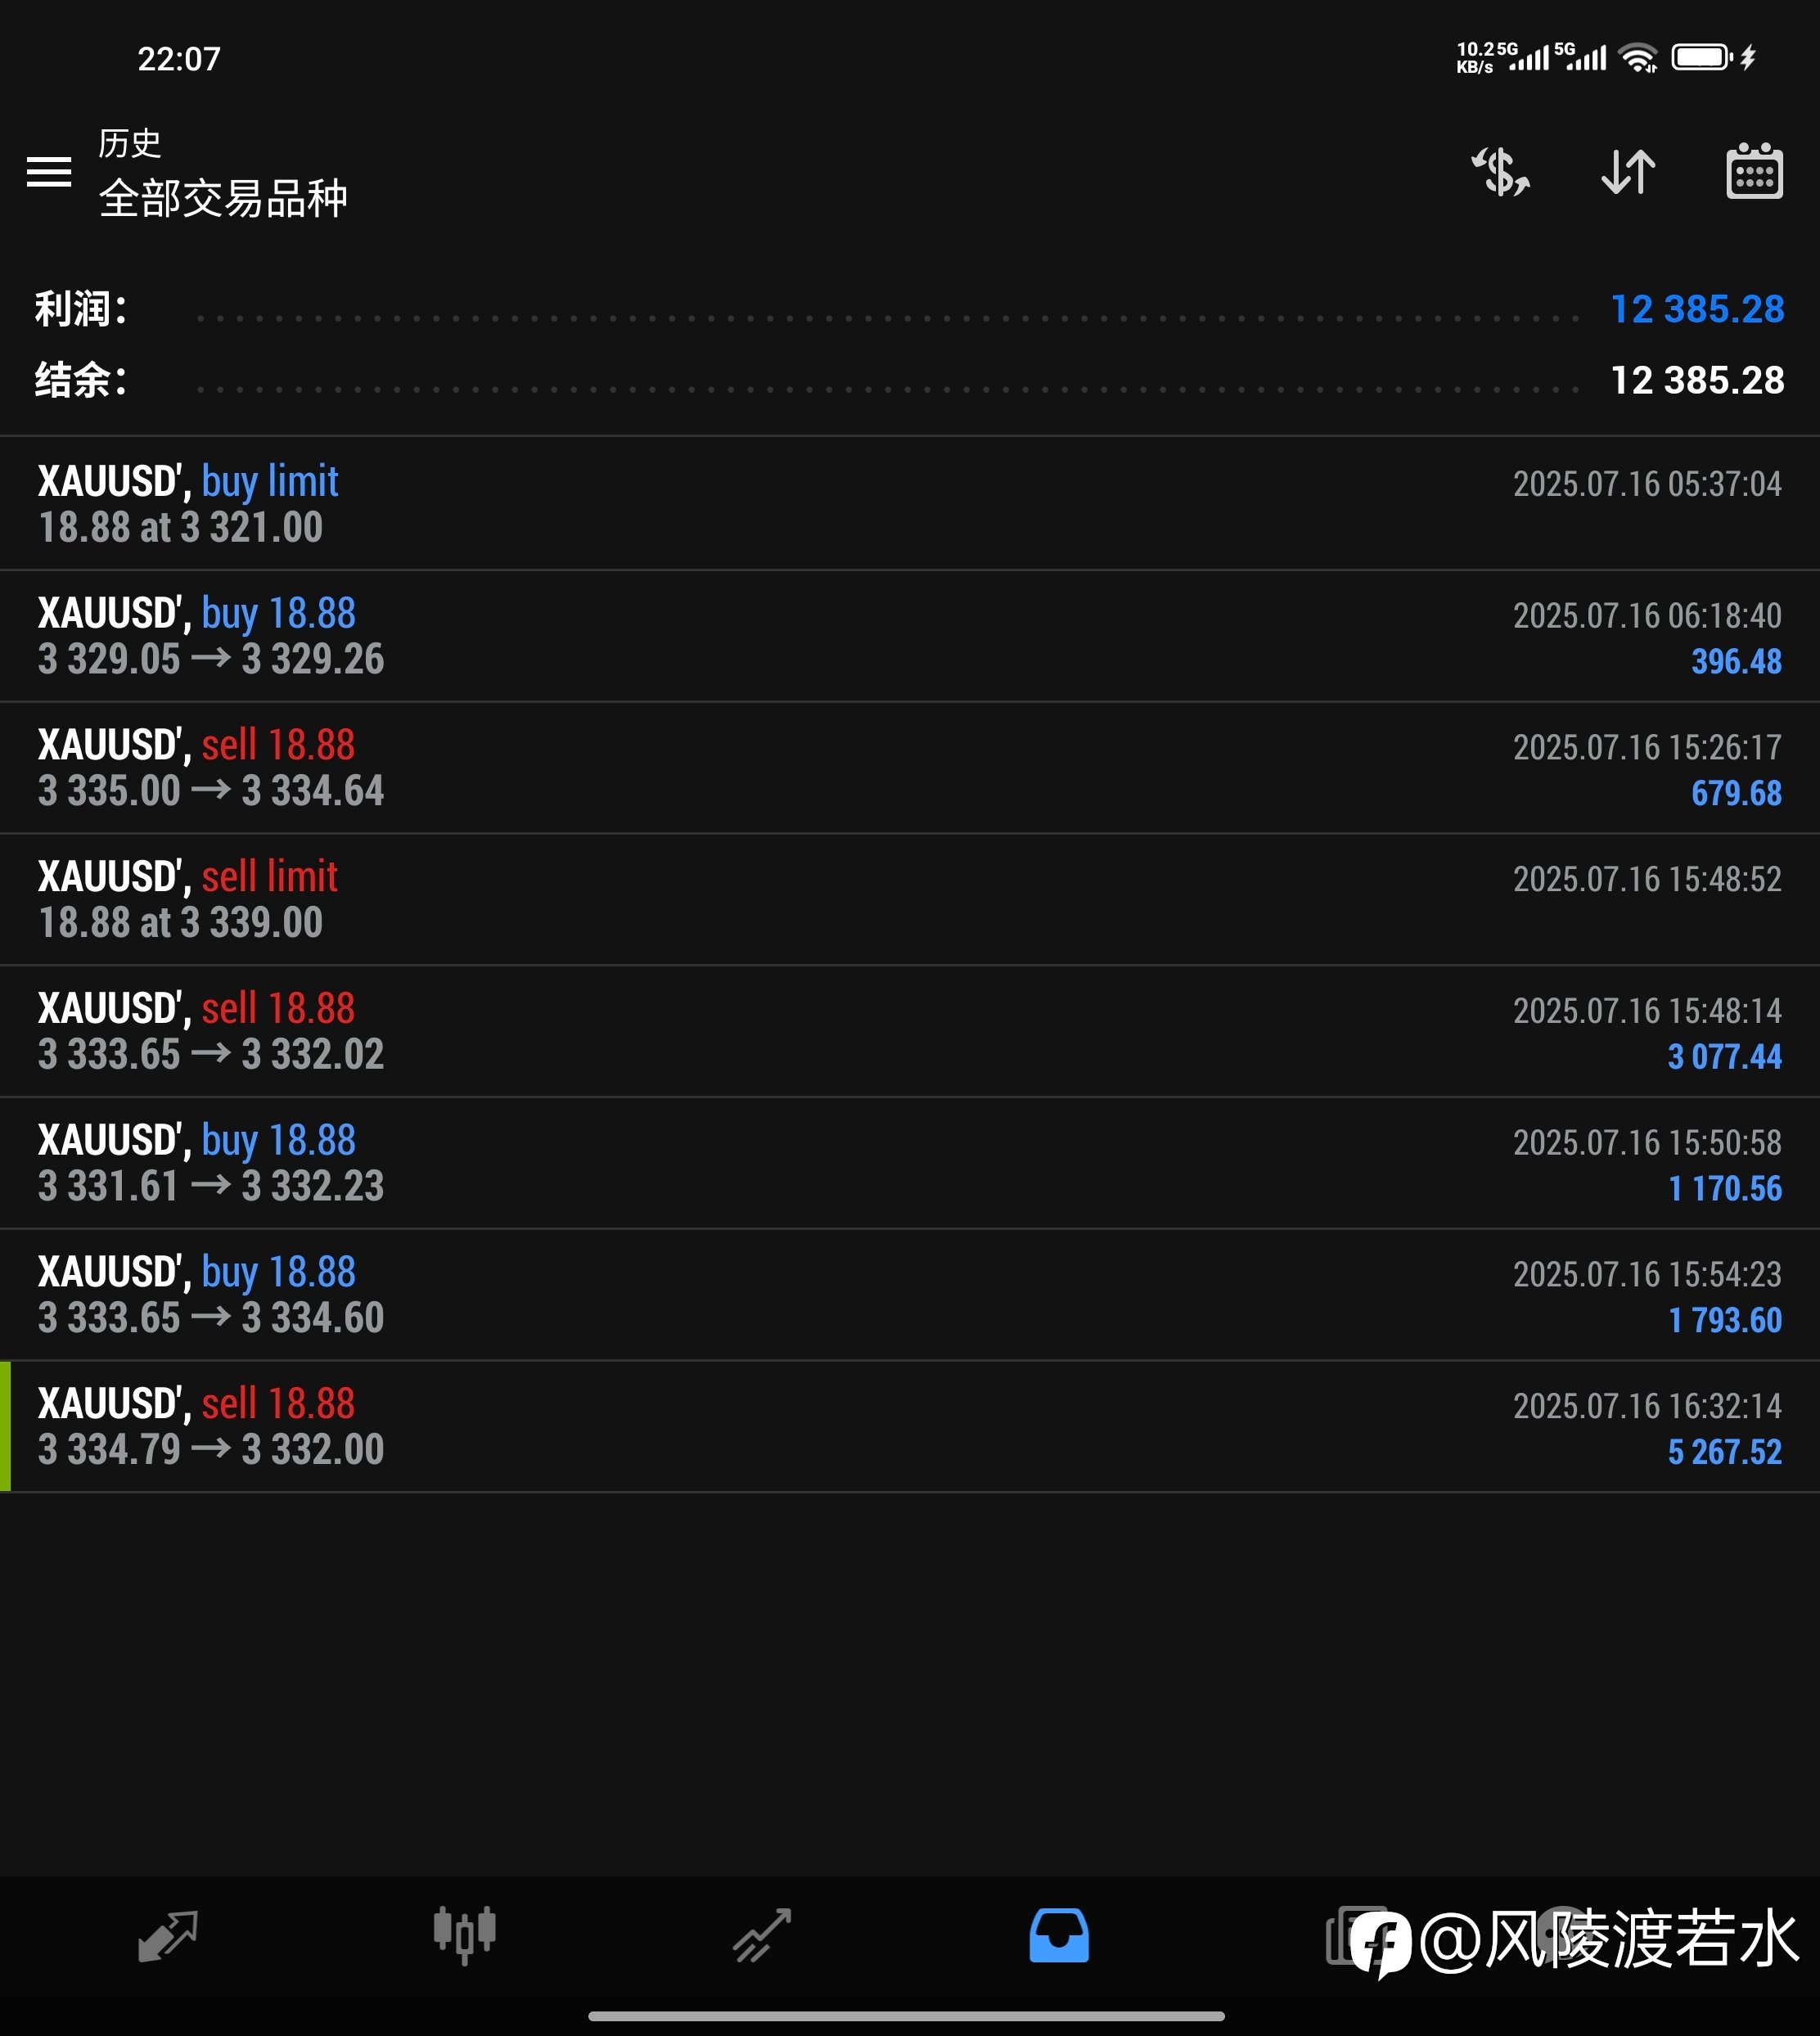The height and width of the screenshot is (2036, 1820).
Task: Open buy limit order at 3 321.00
Action: pos(910,503)
